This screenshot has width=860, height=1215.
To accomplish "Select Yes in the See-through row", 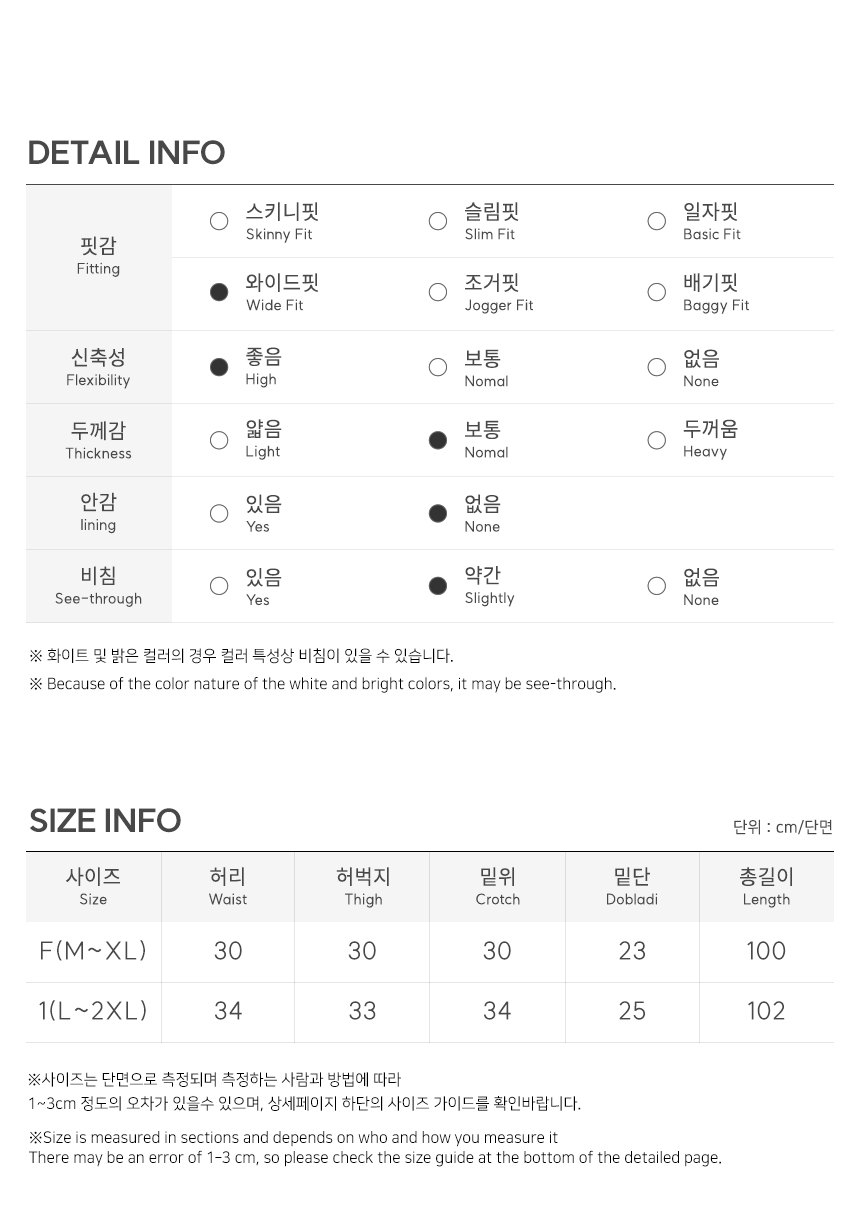I will coord(219,586).
